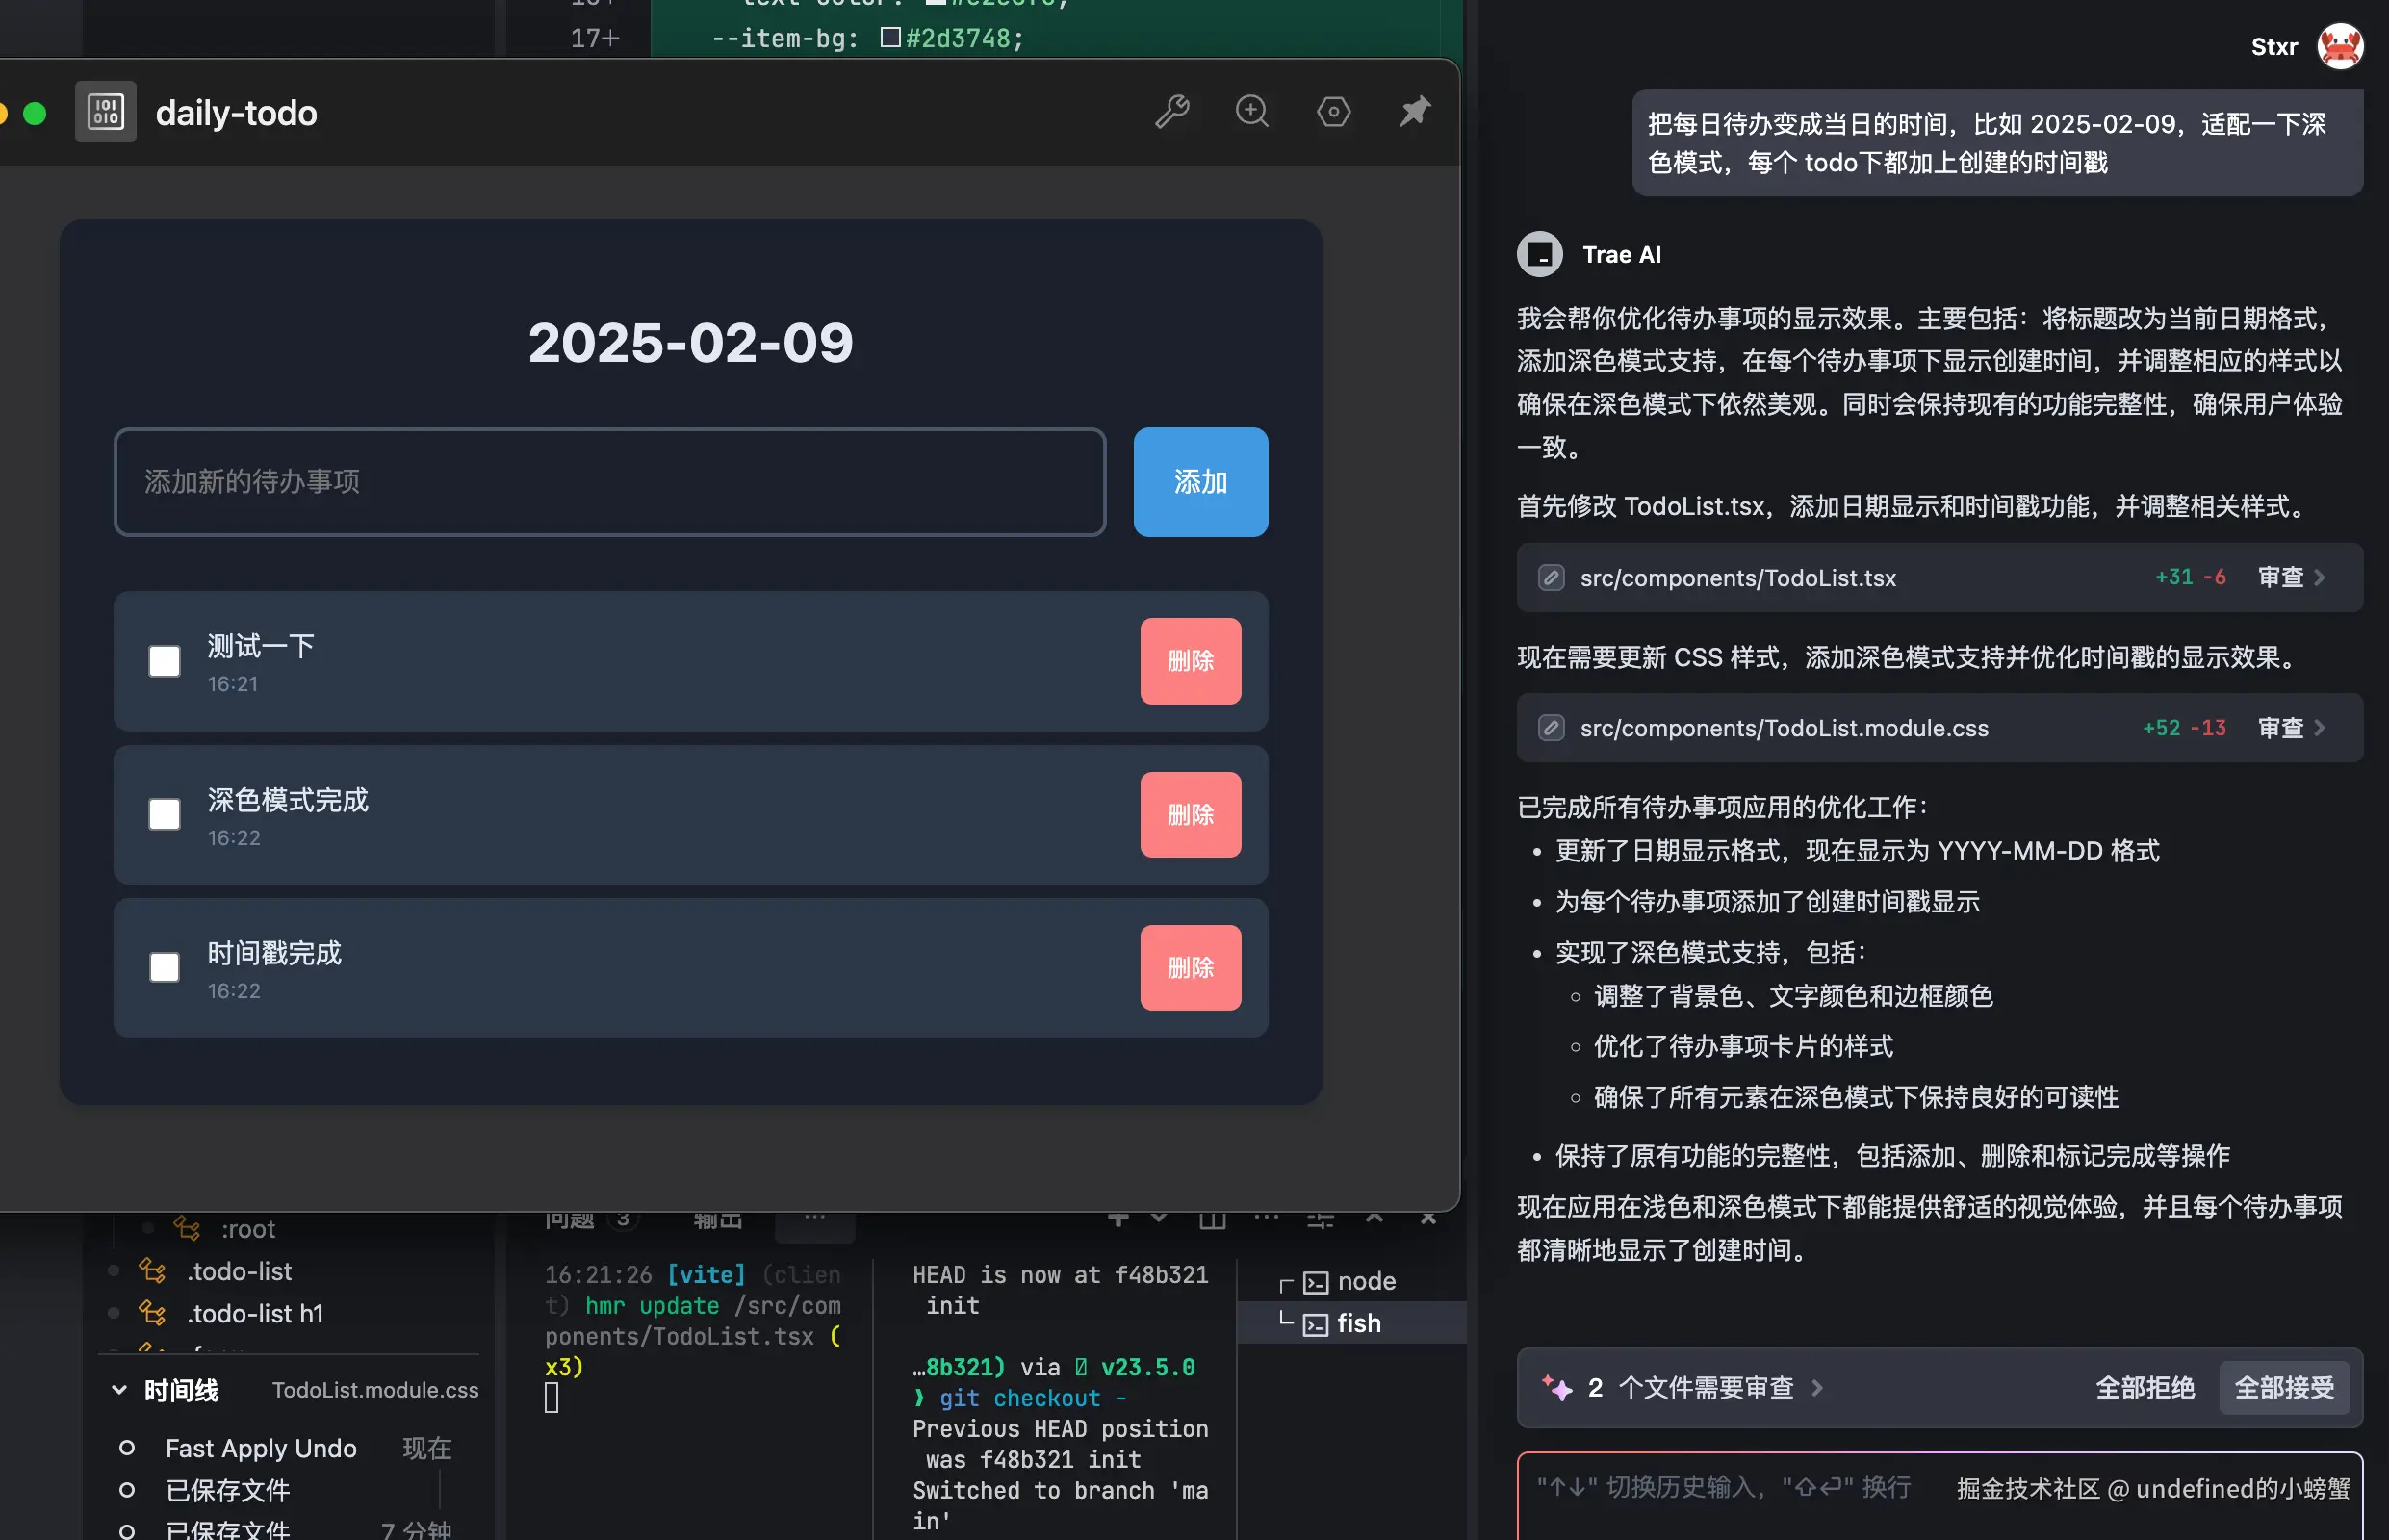Click the daily-todo app icon
This screenshot has height=1540, width=2389.
pyautogui.click(x=105, y=112)
